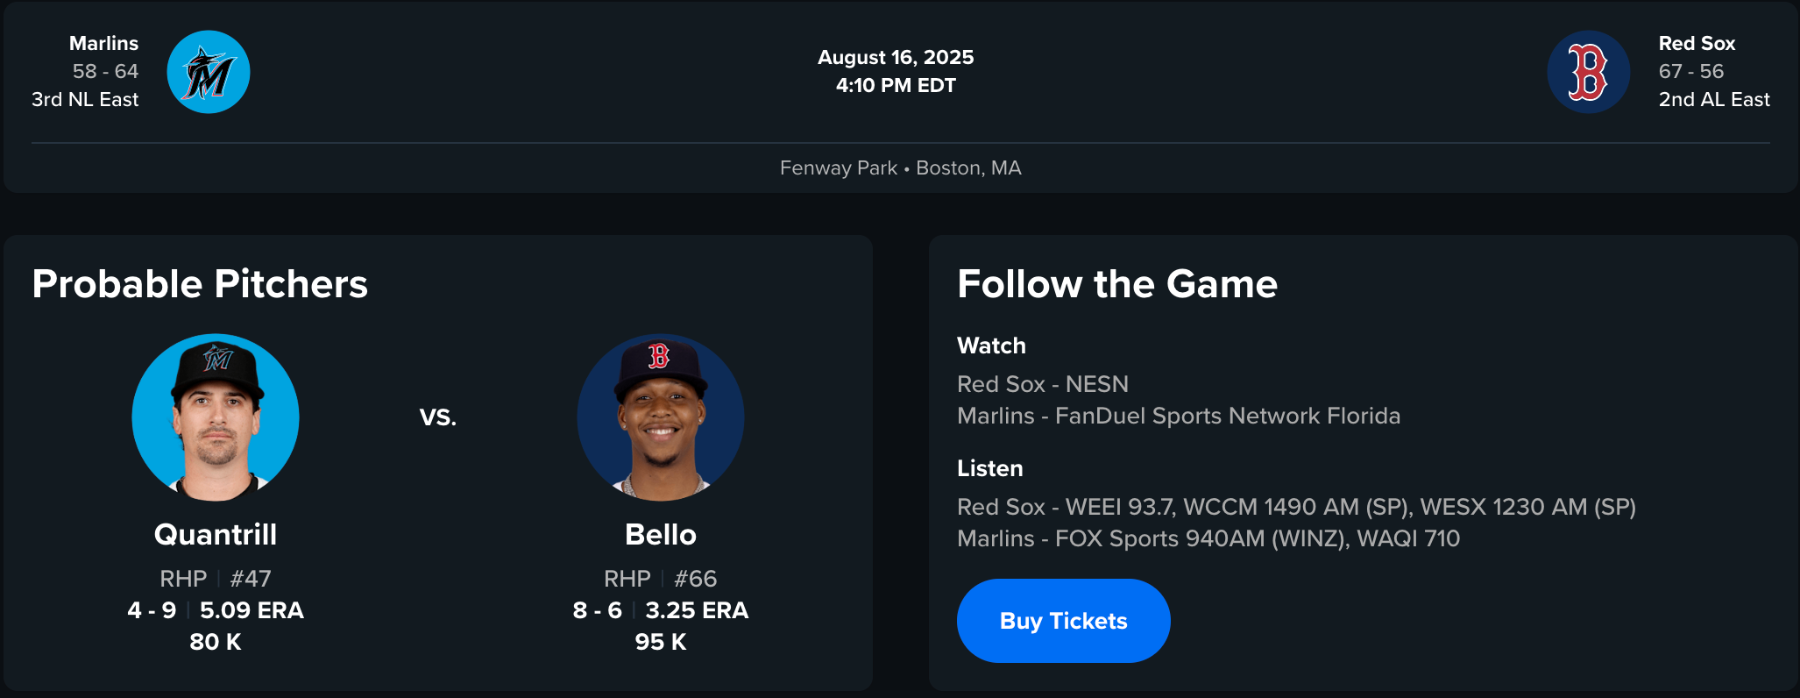Open Bello's headshot photo
Screen dimensions: 1800x698
[660, 417]
